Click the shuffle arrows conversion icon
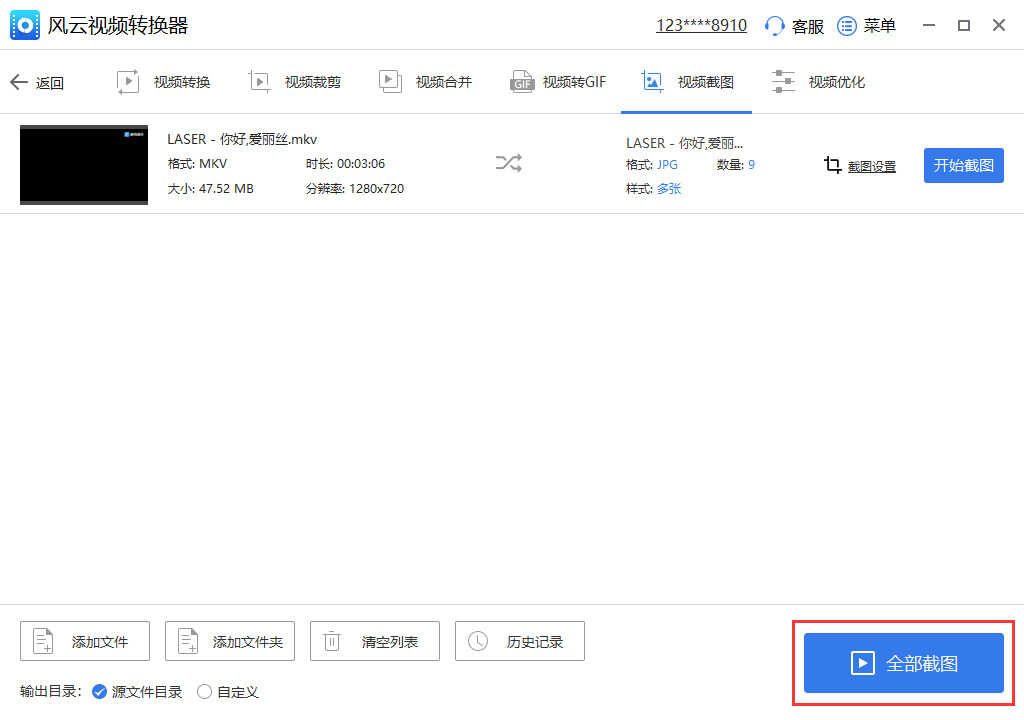Image resolution: width=1024 pixels, height=720 pixels. [x=509, y=163]
